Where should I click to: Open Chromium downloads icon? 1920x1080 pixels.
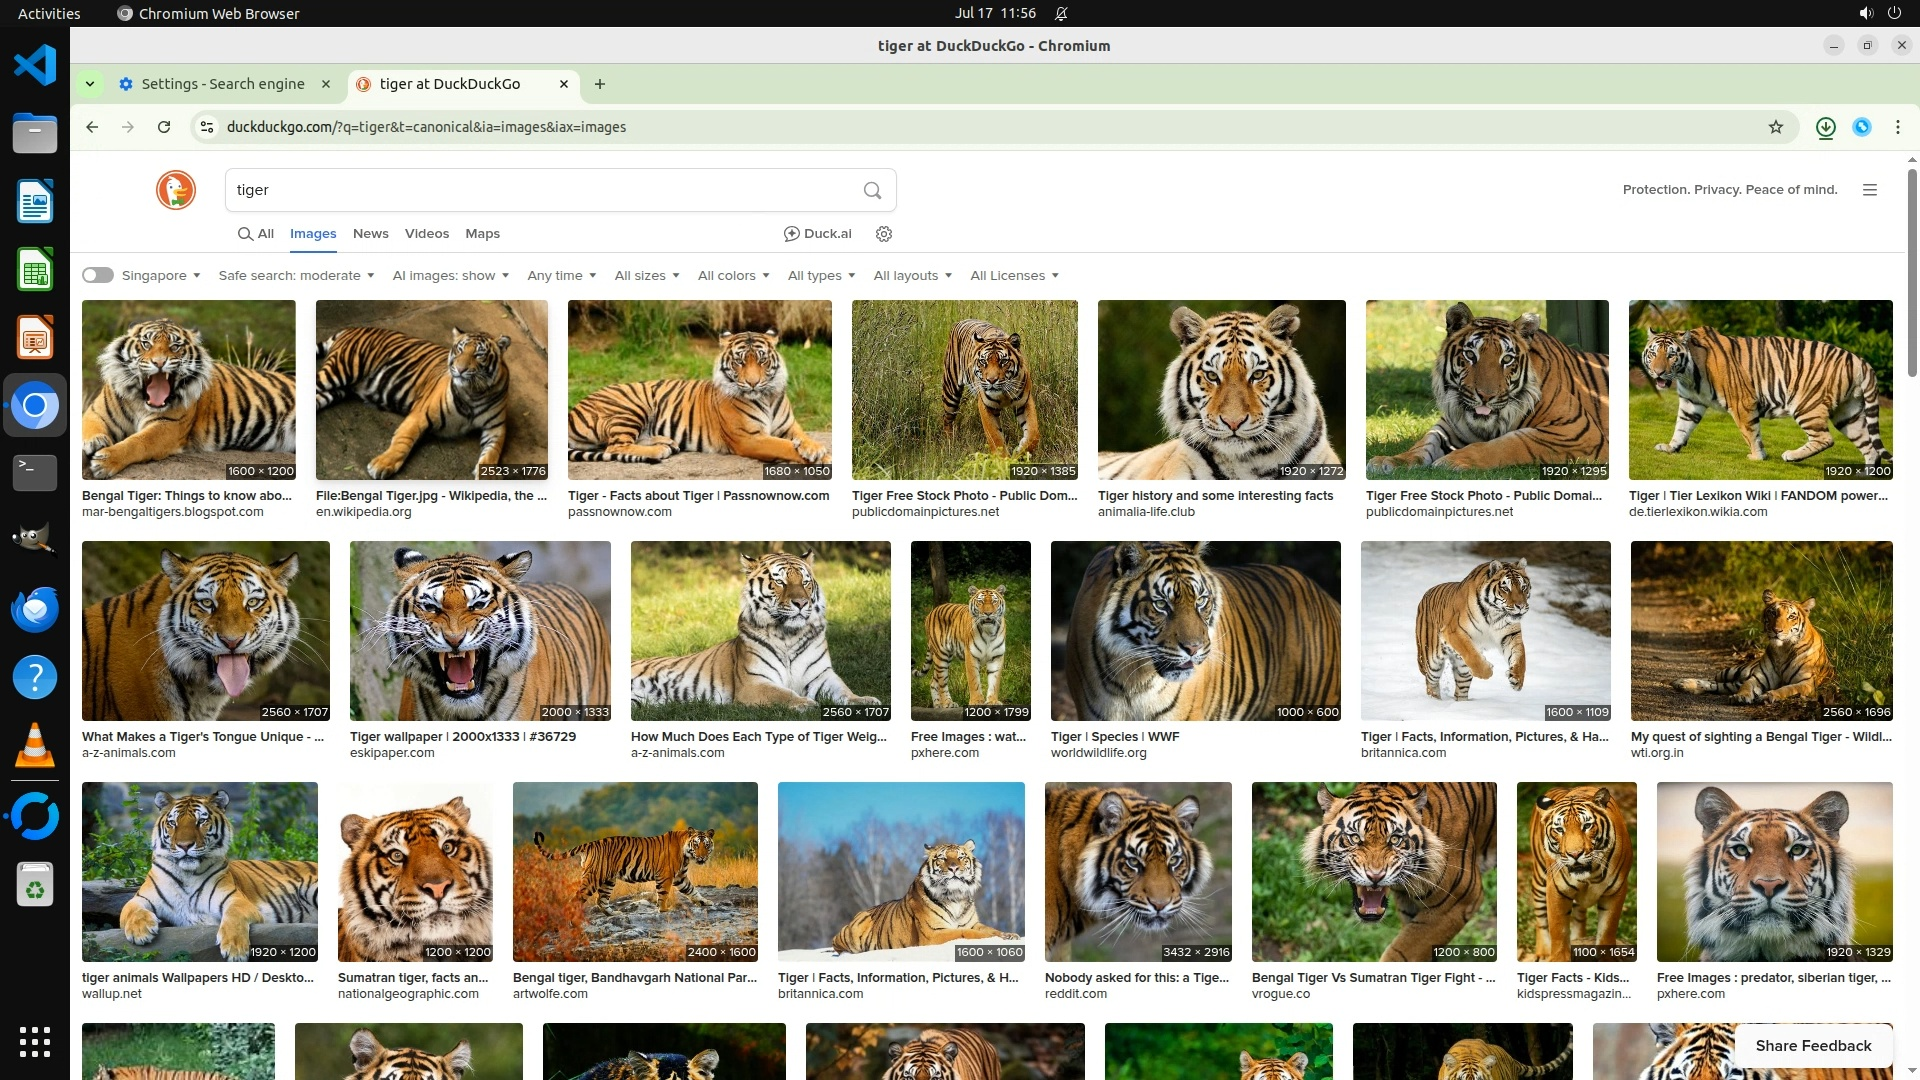coord(1825,127)
